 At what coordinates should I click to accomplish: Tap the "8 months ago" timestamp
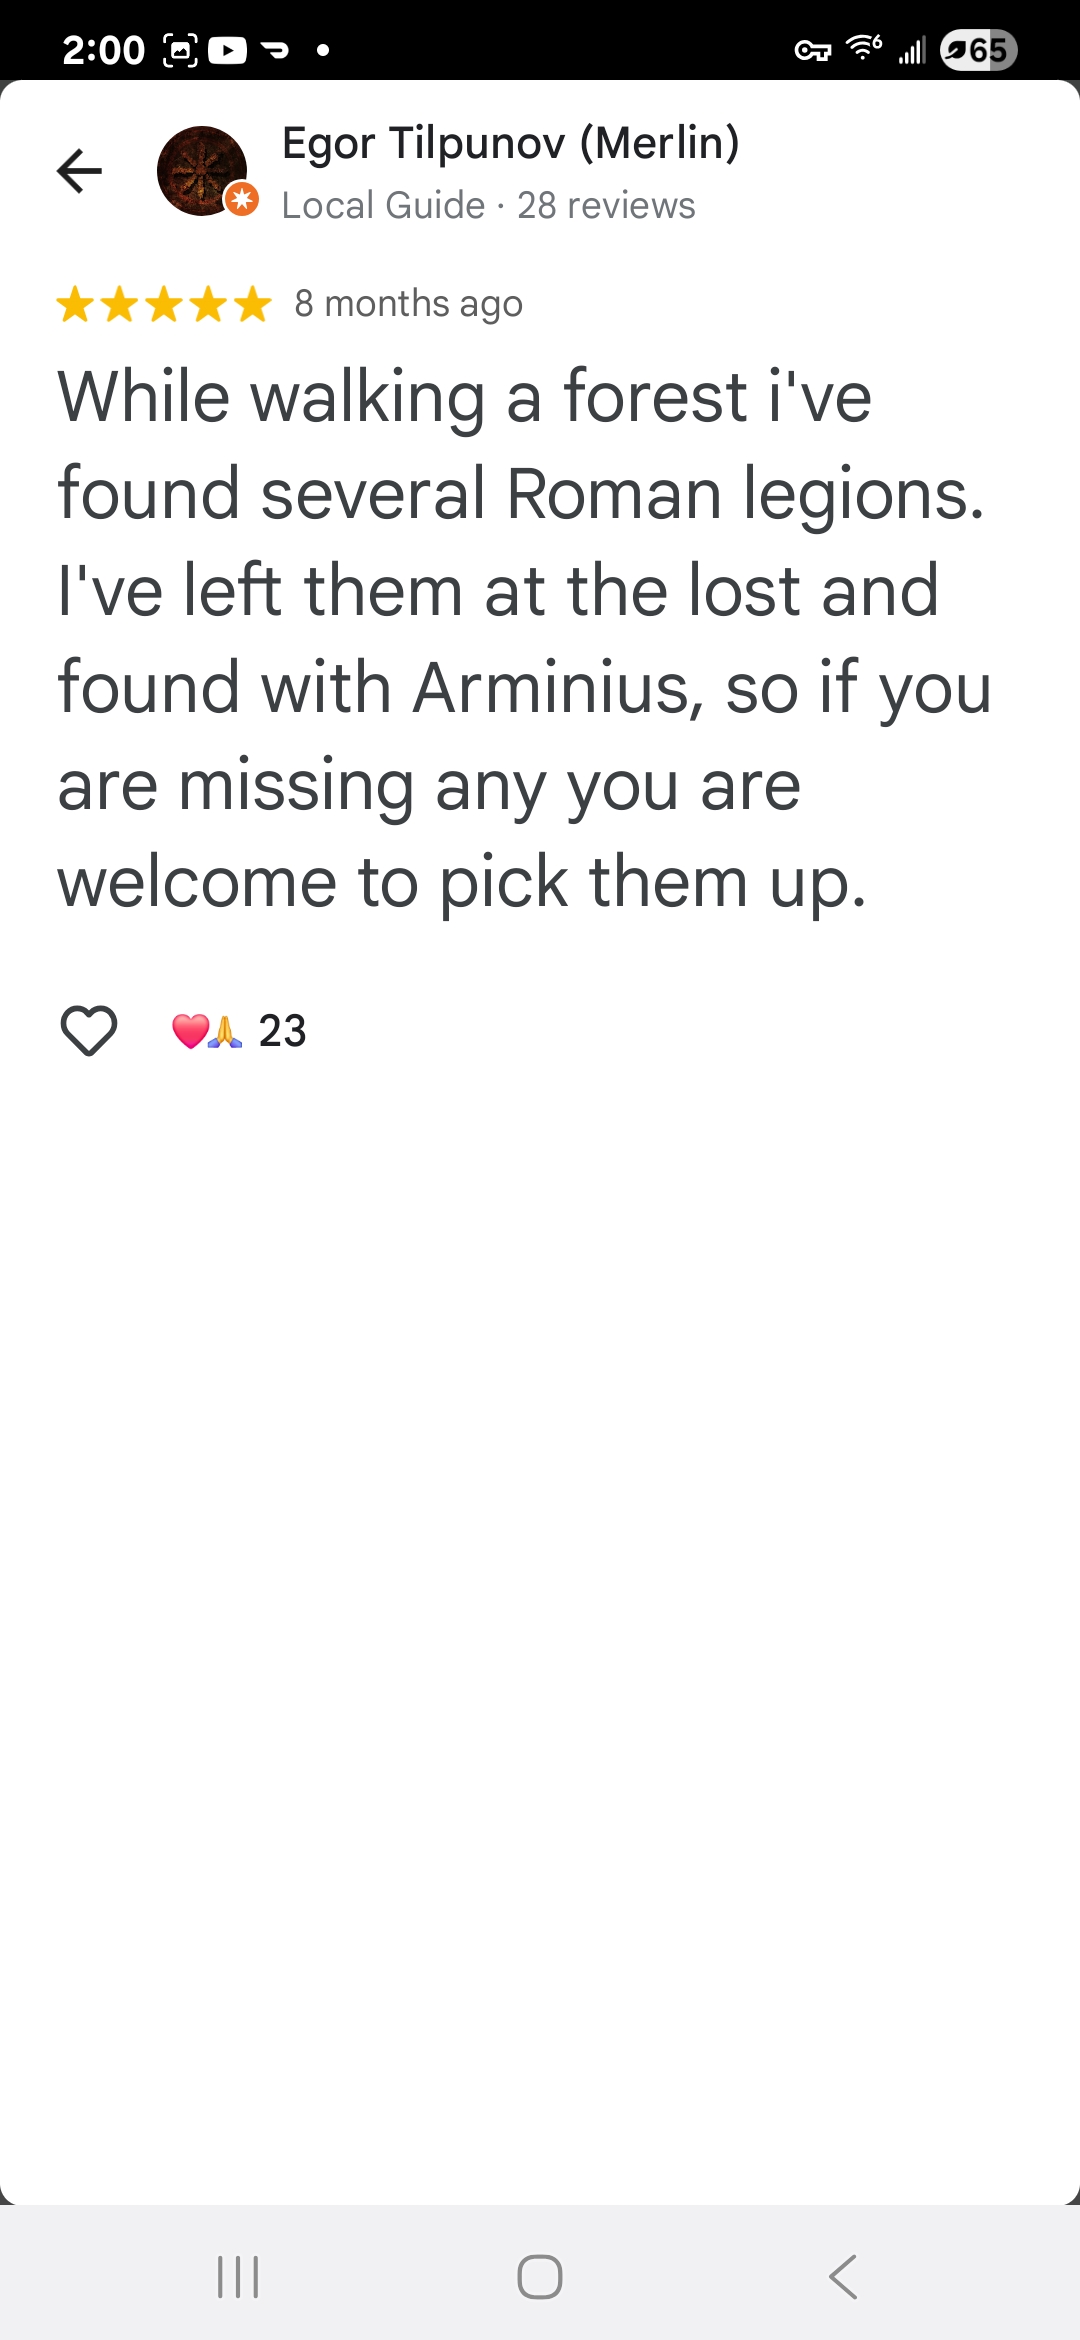408,303
